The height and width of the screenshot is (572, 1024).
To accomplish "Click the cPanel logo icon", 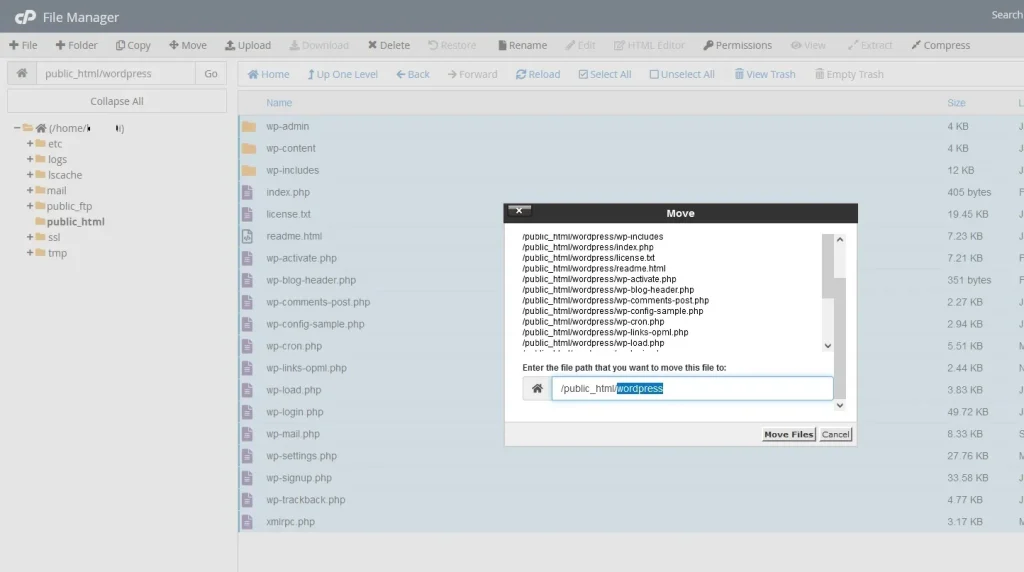I will [x=25, y=16].
